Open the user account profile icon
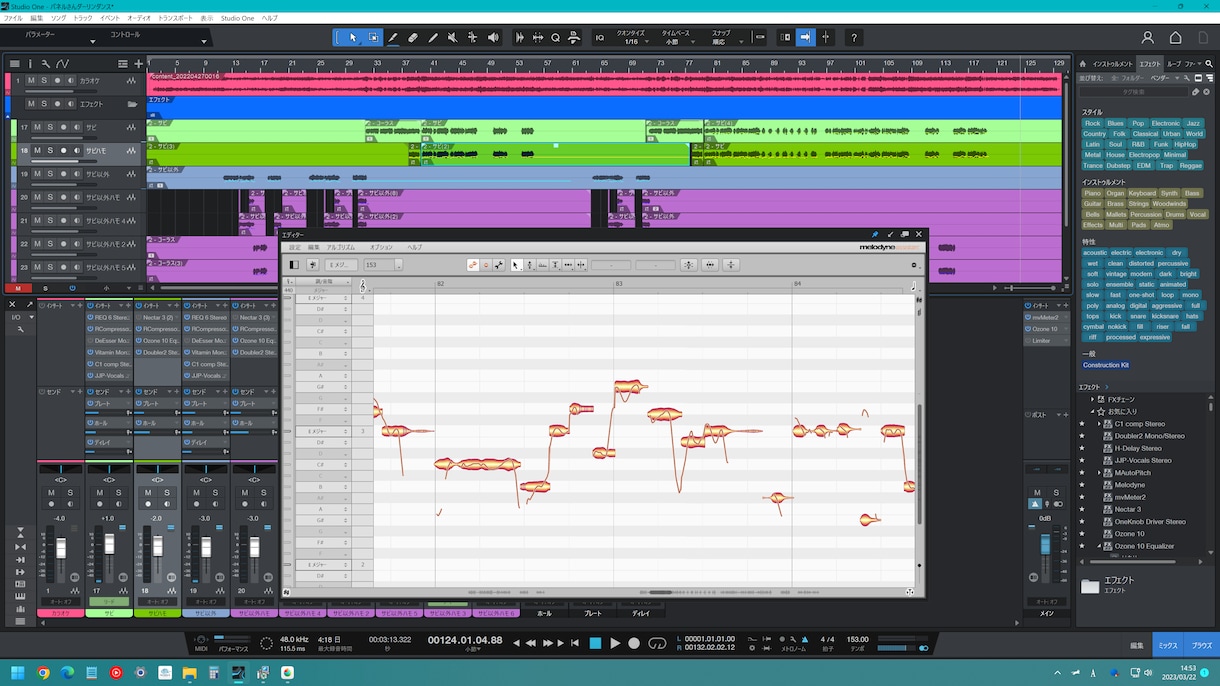This screenshot has width=1220, height=686. pos(1148,38)
